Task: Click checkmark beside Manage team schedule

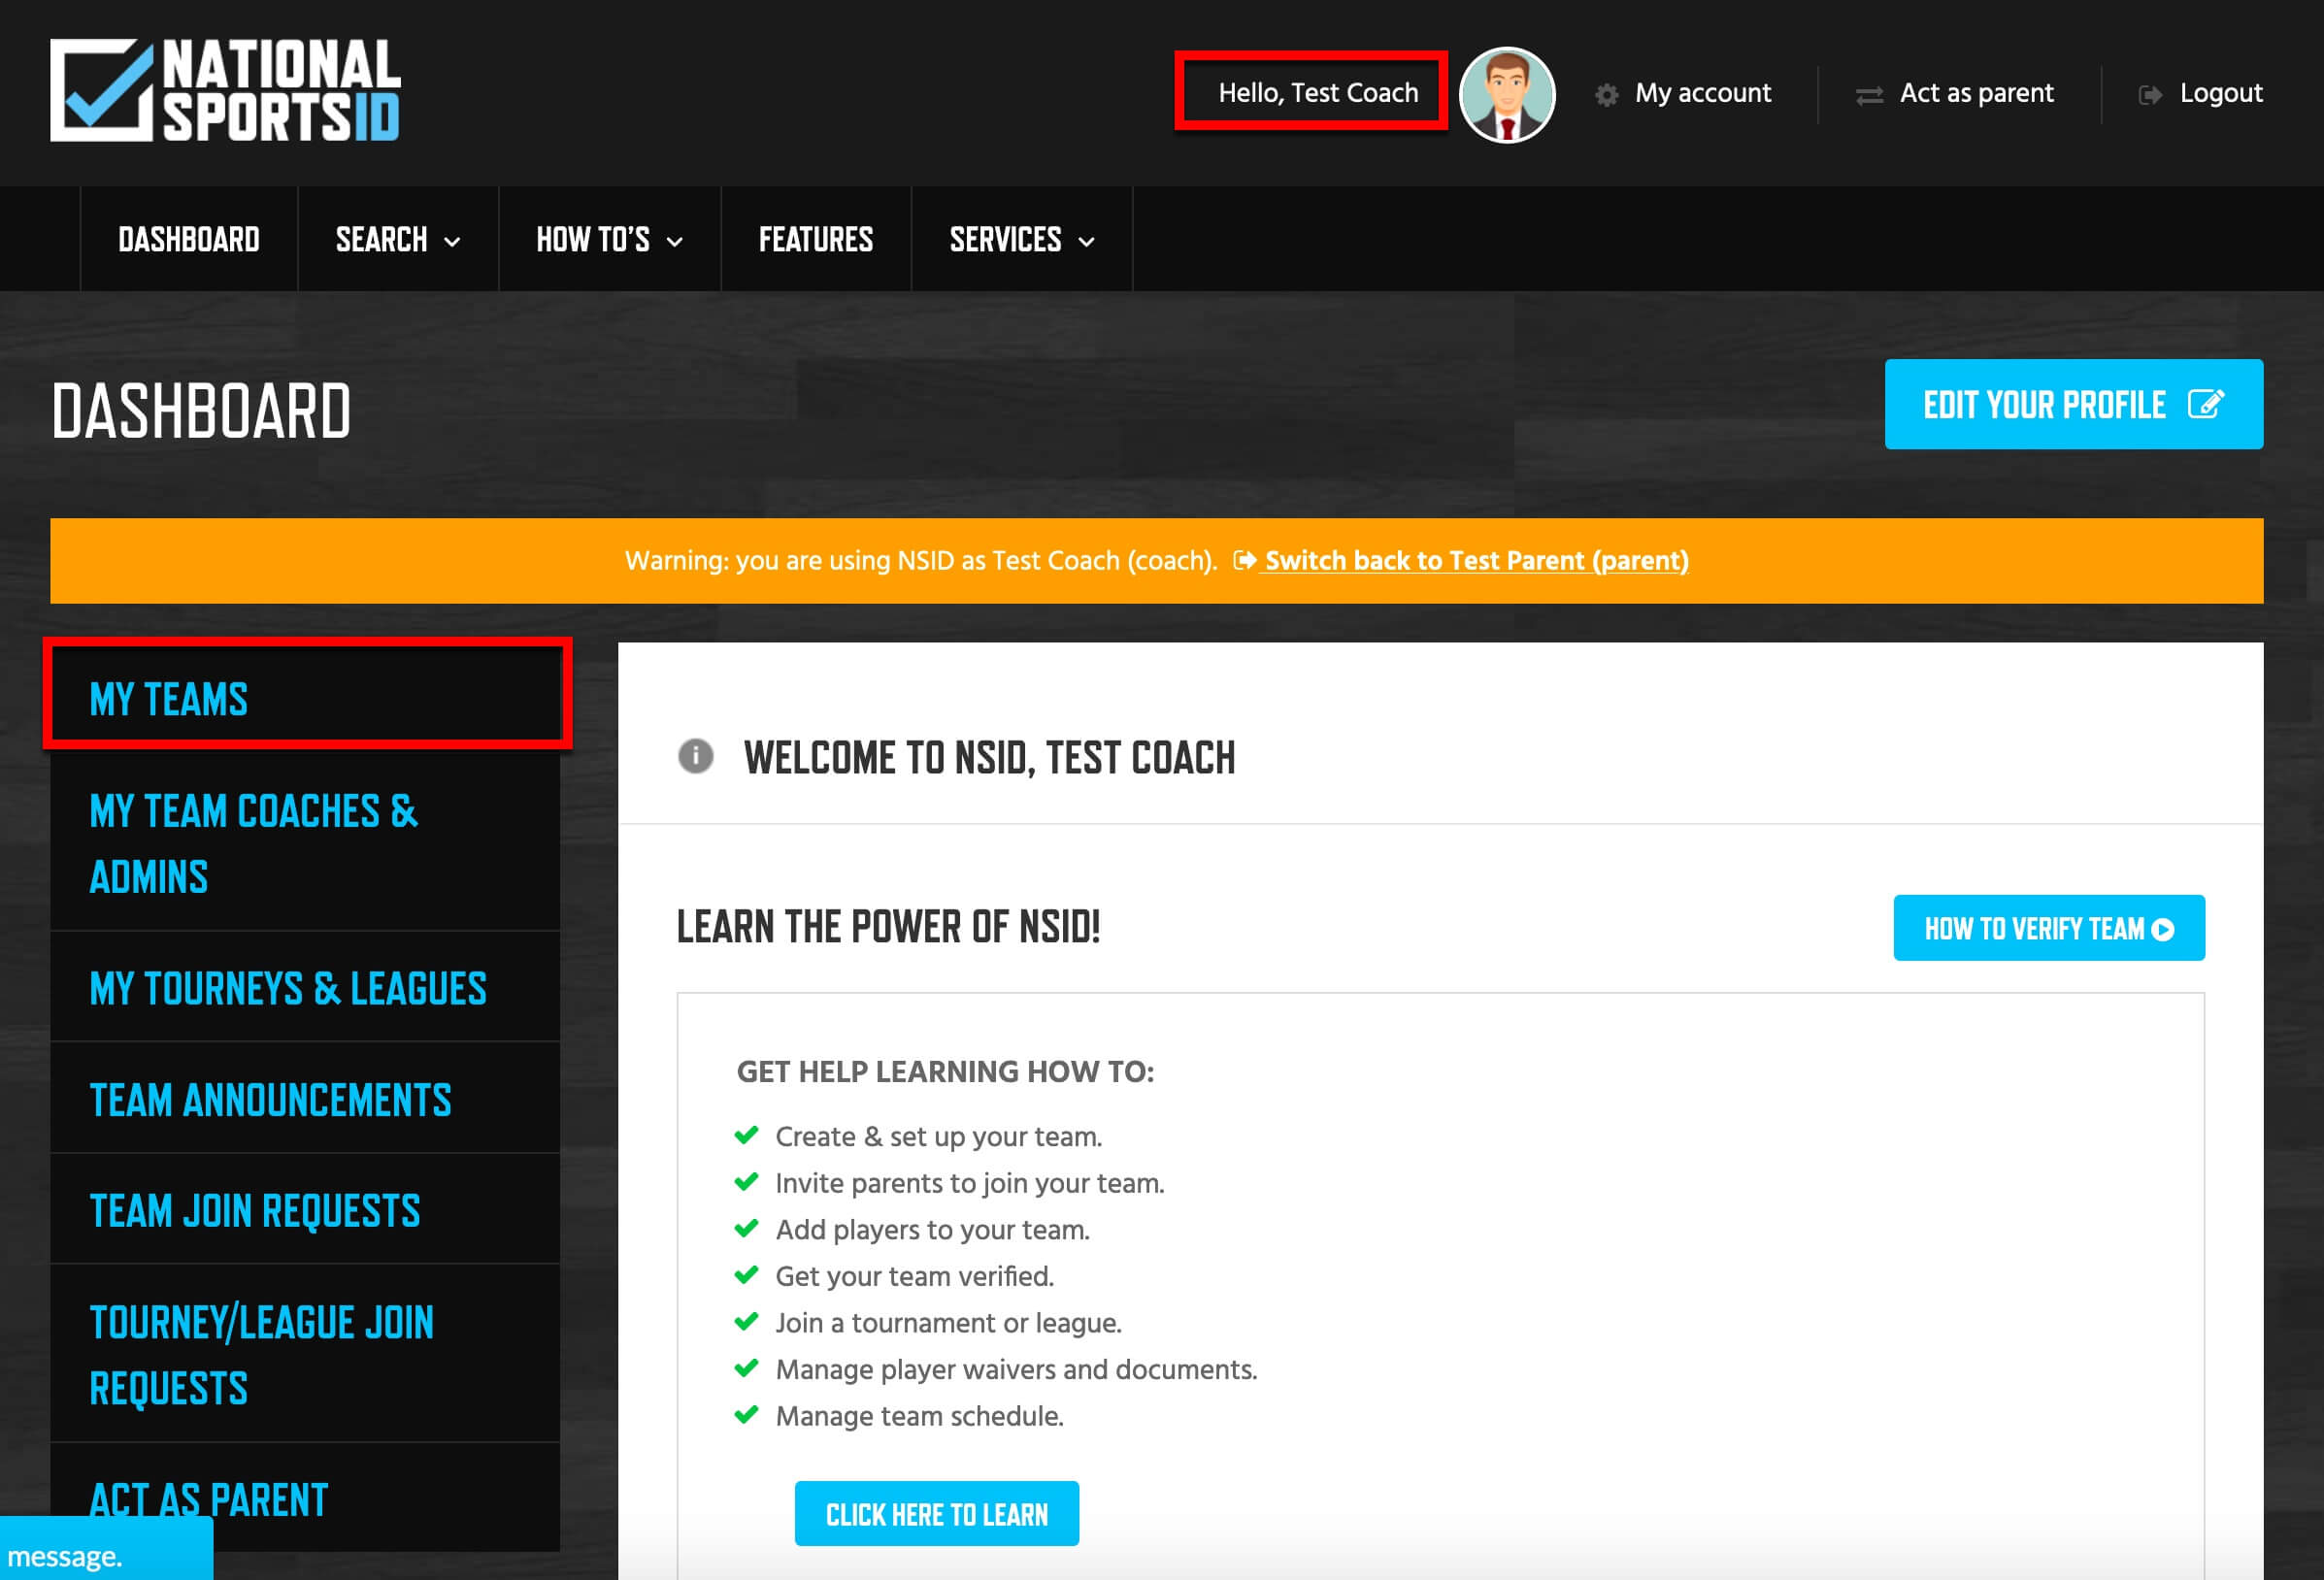Action: [746, 1414]
